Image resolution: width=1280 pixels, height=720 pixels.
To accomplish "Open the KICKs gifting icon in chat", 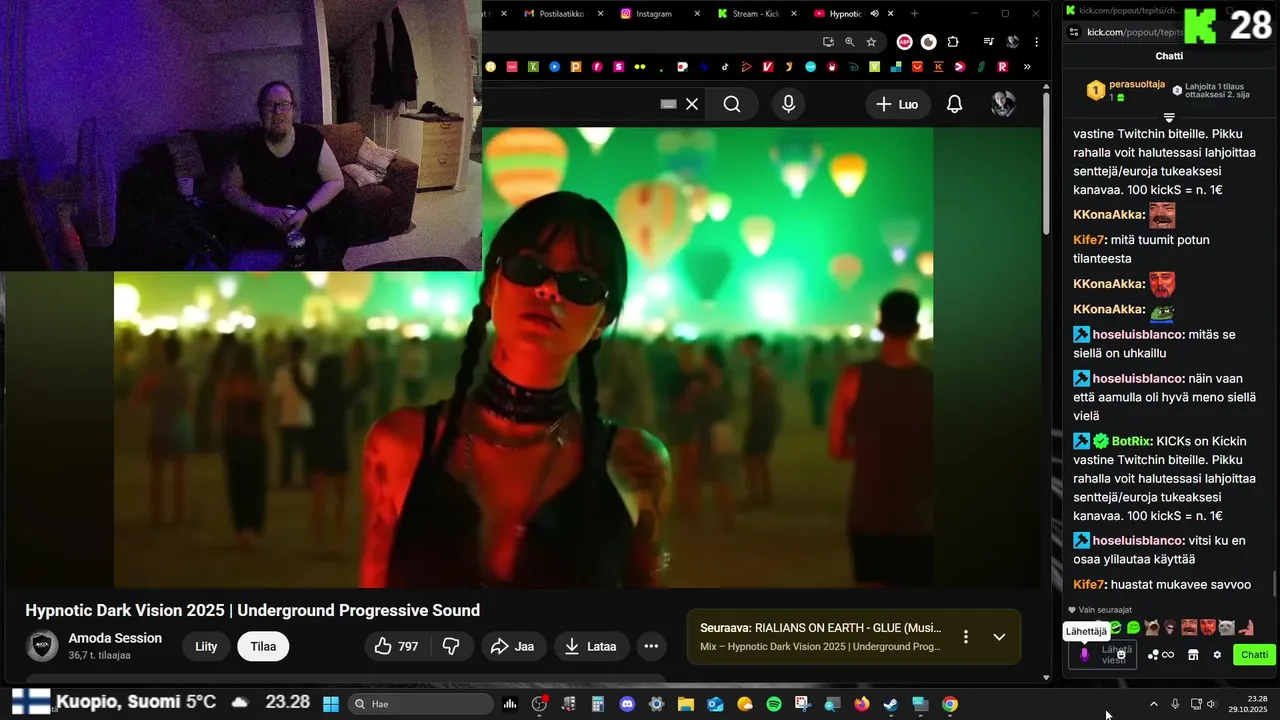I will pos(1161,655).
